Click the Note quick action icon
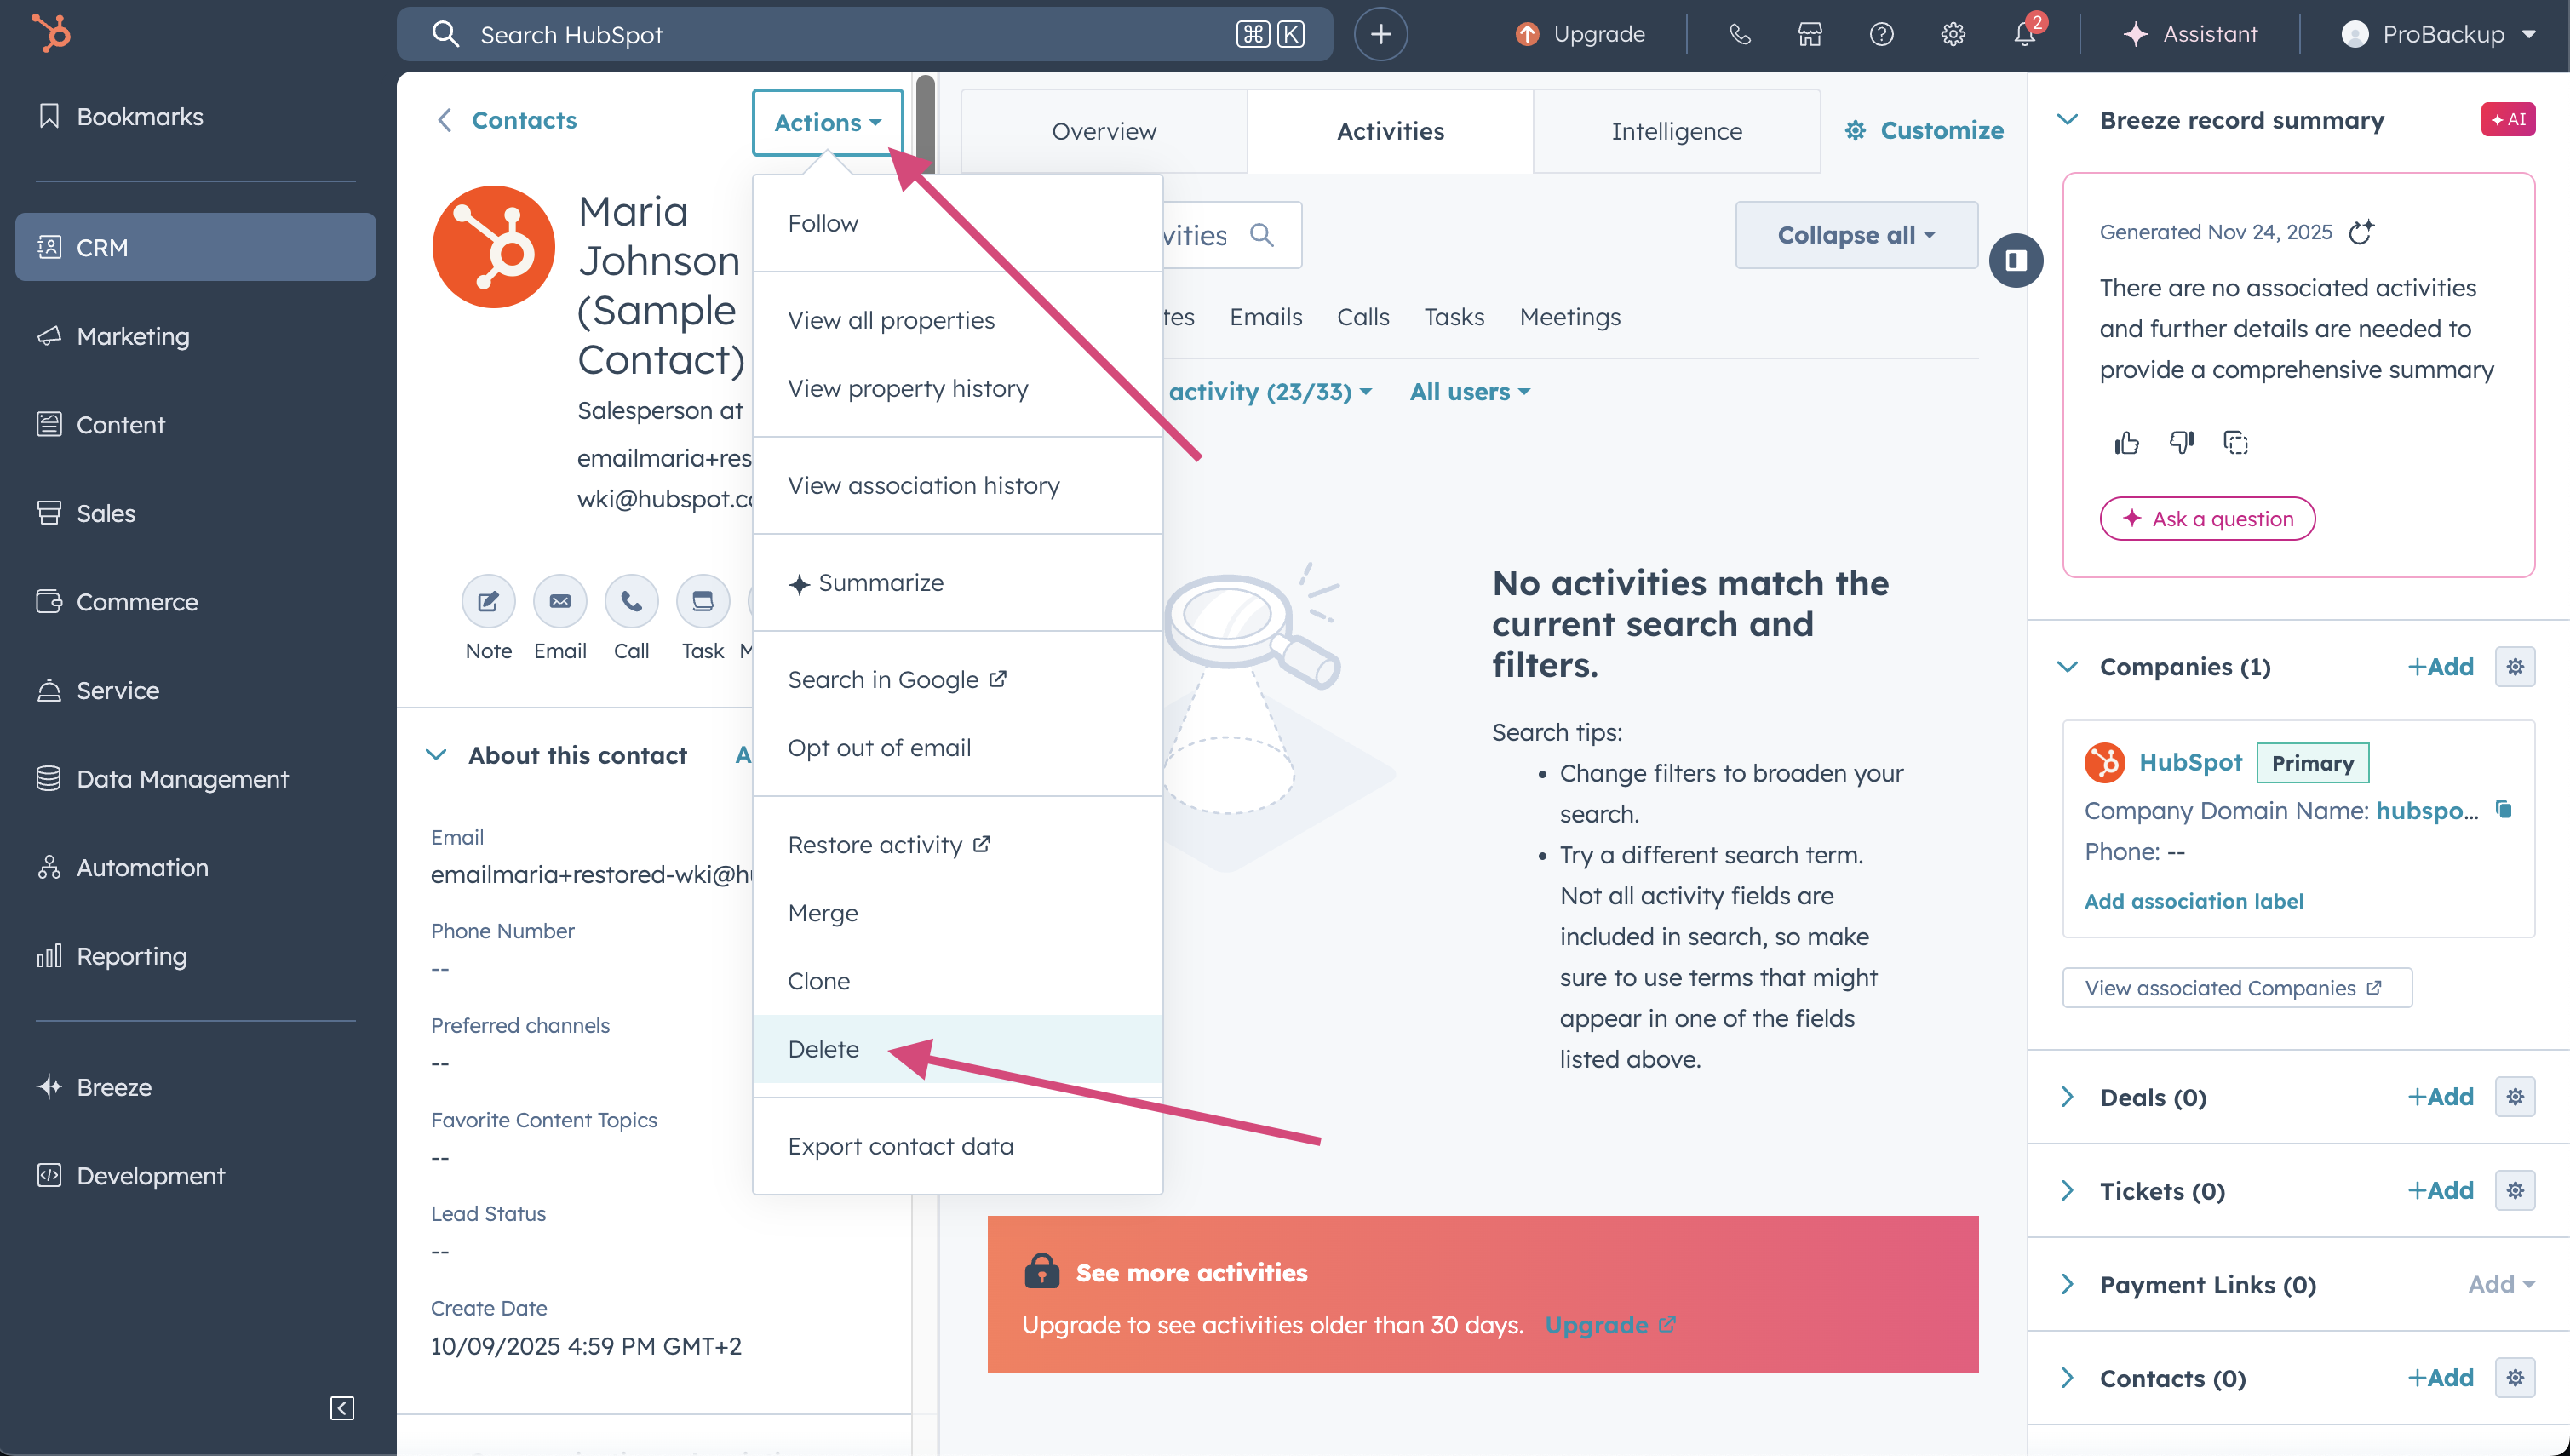 tap(488, 601)
